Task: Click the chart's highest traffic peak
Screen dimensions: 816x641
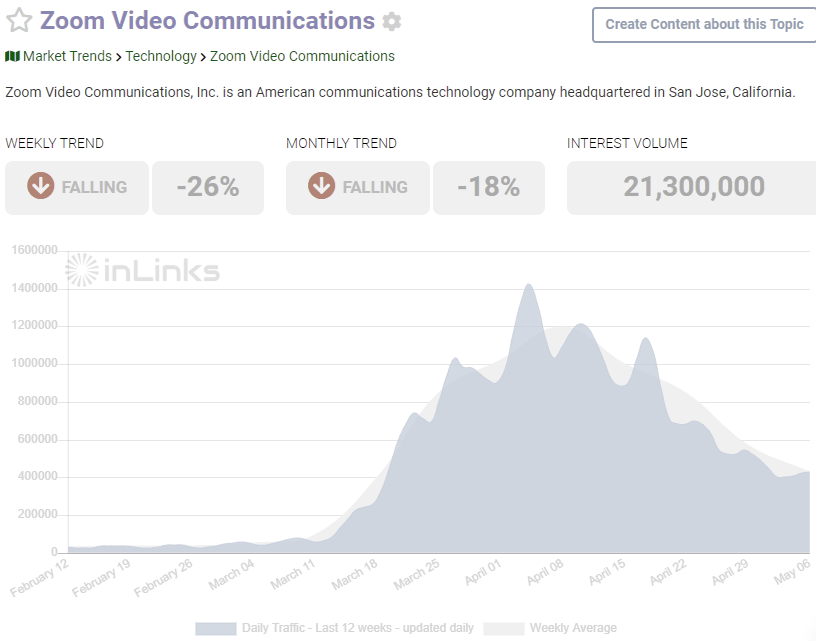Action: click(x=529, y=285)
